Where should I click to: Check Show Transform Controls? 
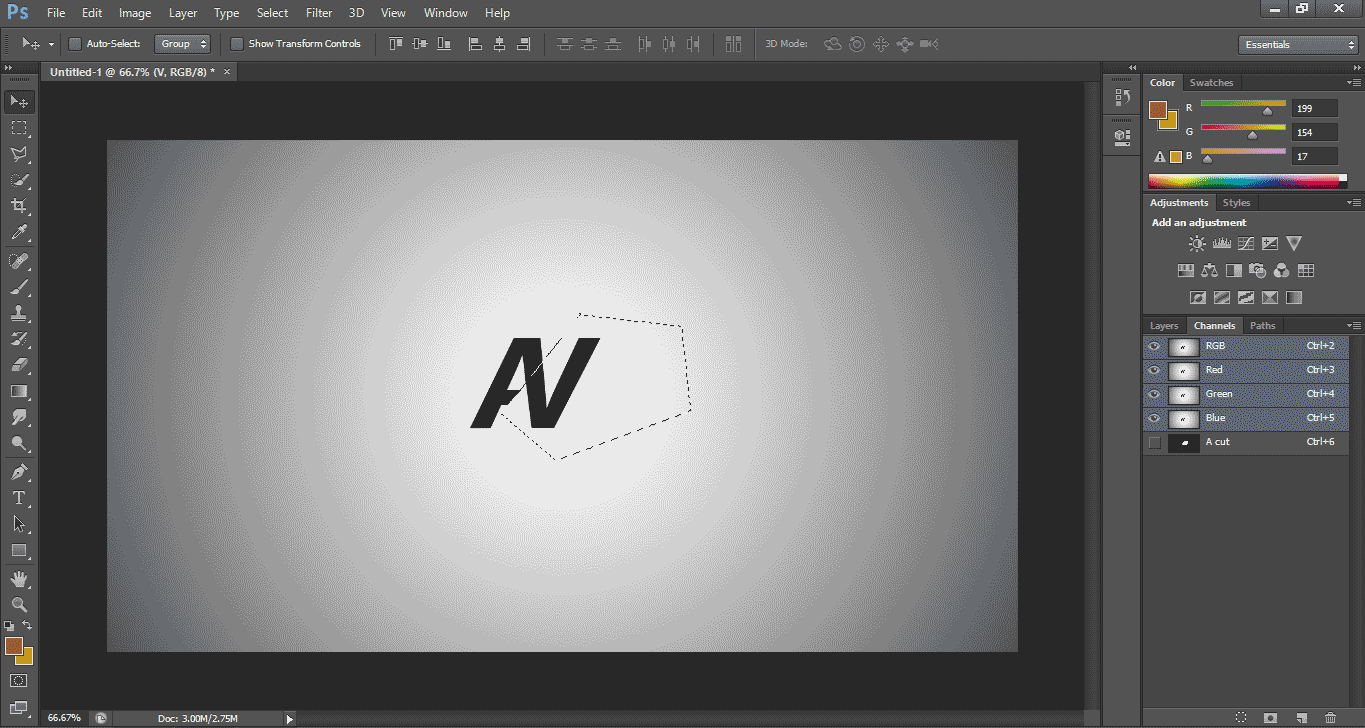click(236, 43)
